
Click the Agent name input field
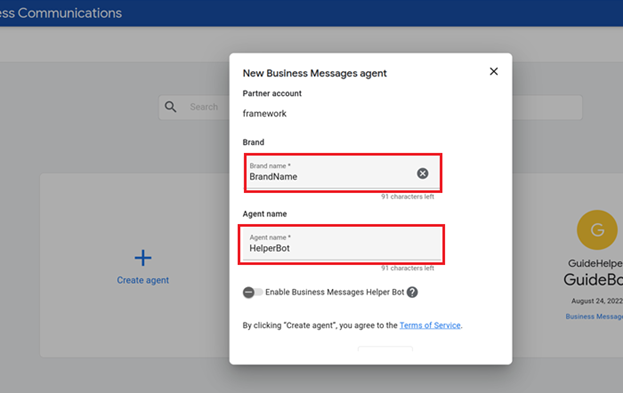341,244
